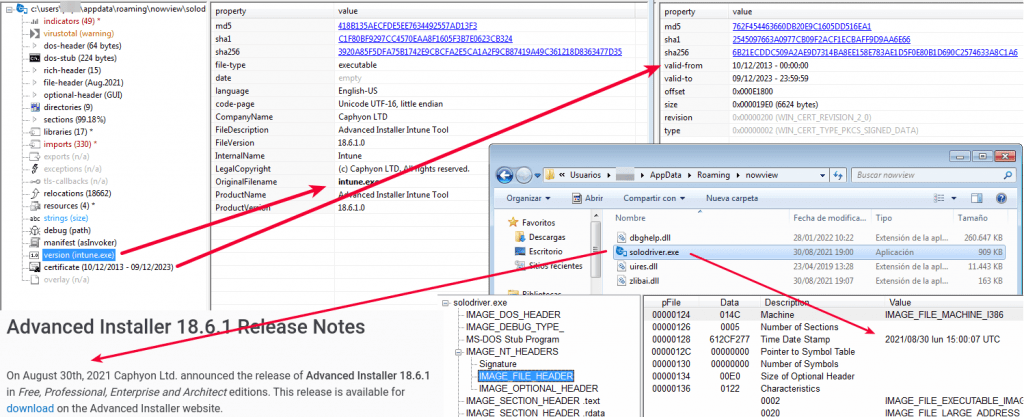
Task: Select certificate (10/12/2013 - 09/12/2023) node
Action: pyautogui.click(x=108, y=267)
